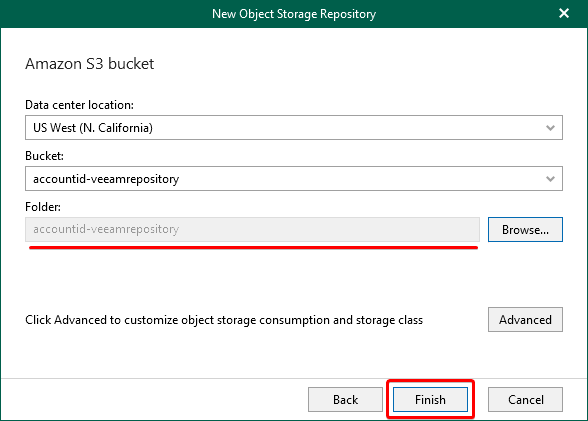Click the Bucket: label

(44, 156)
